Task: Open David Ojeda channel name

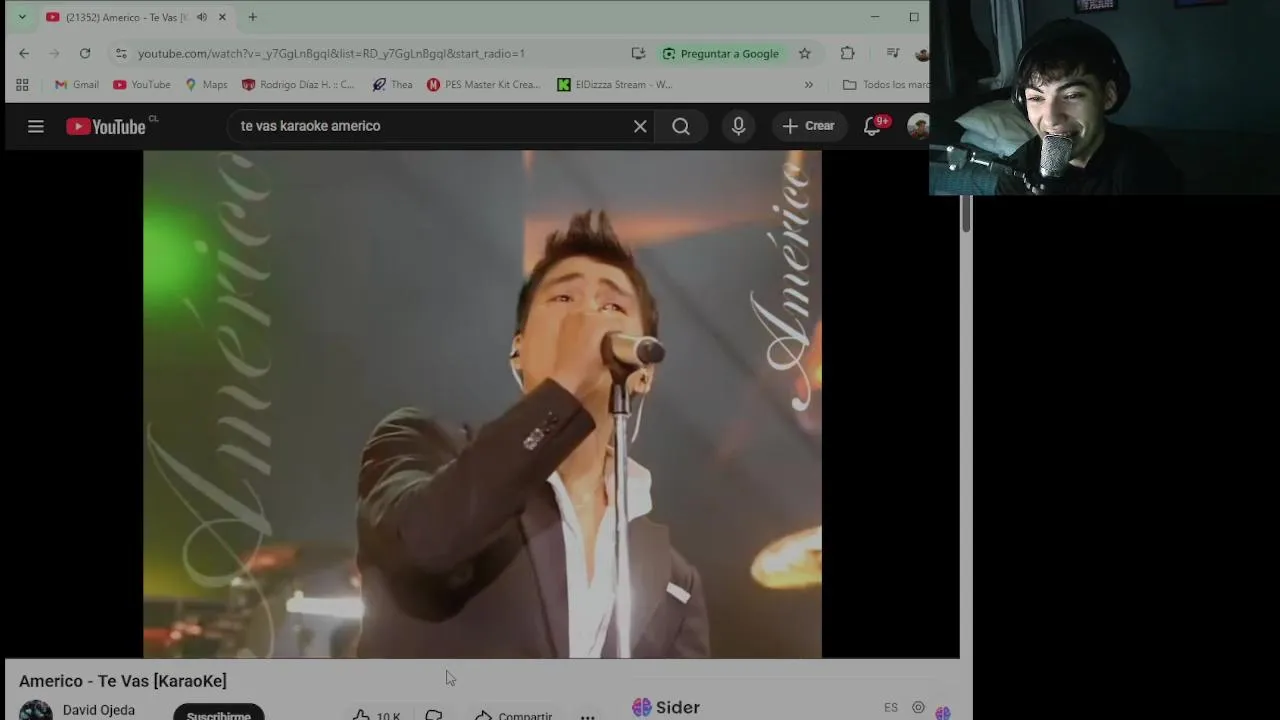Action: [x=99, y=710]
